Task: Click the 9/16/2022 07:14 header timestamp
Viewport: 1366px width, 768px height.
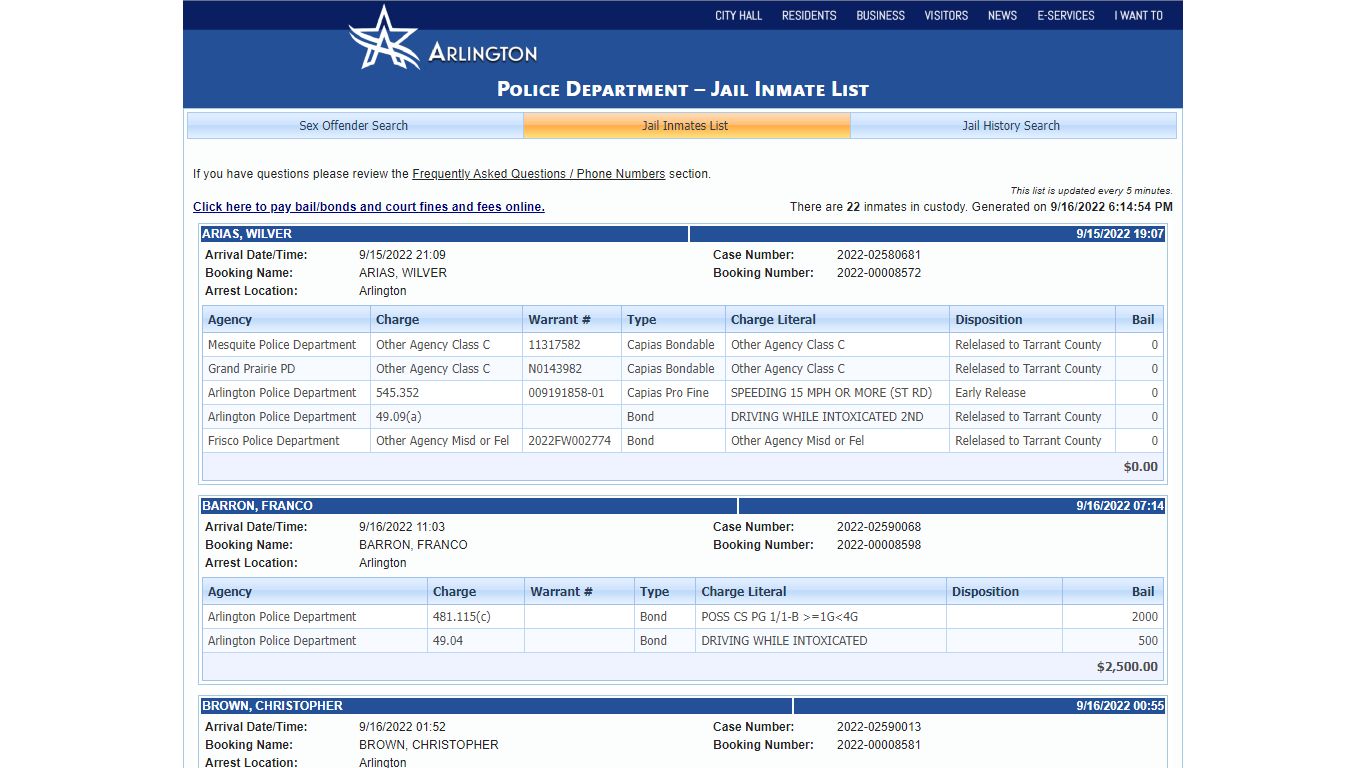Action: click(1120, 506)
